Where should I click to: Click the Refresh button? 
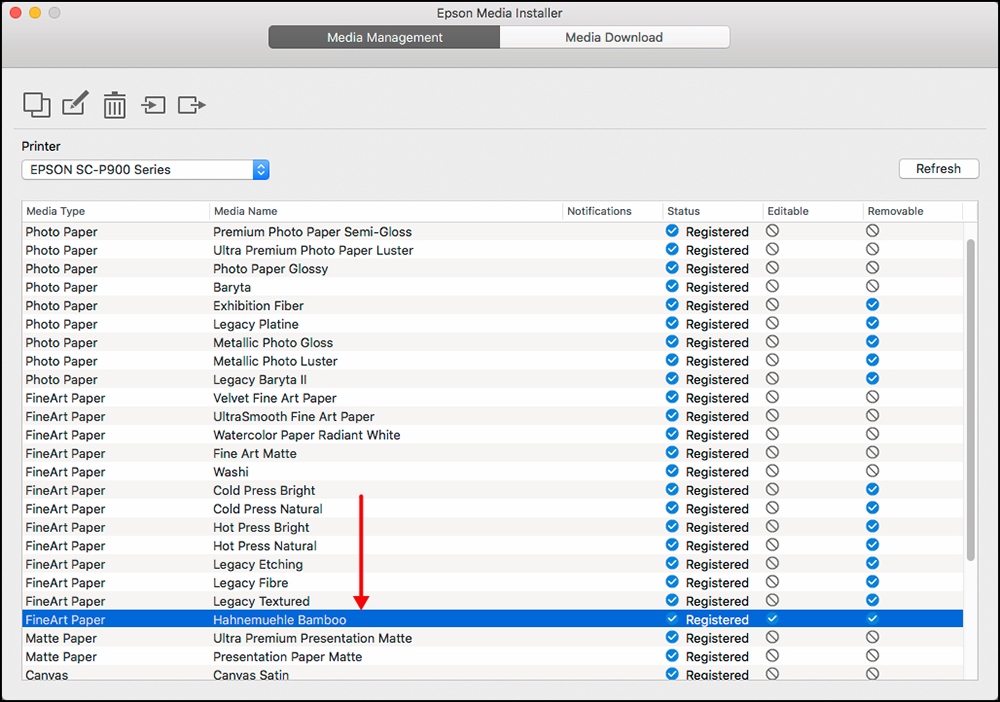click(938, 169)
